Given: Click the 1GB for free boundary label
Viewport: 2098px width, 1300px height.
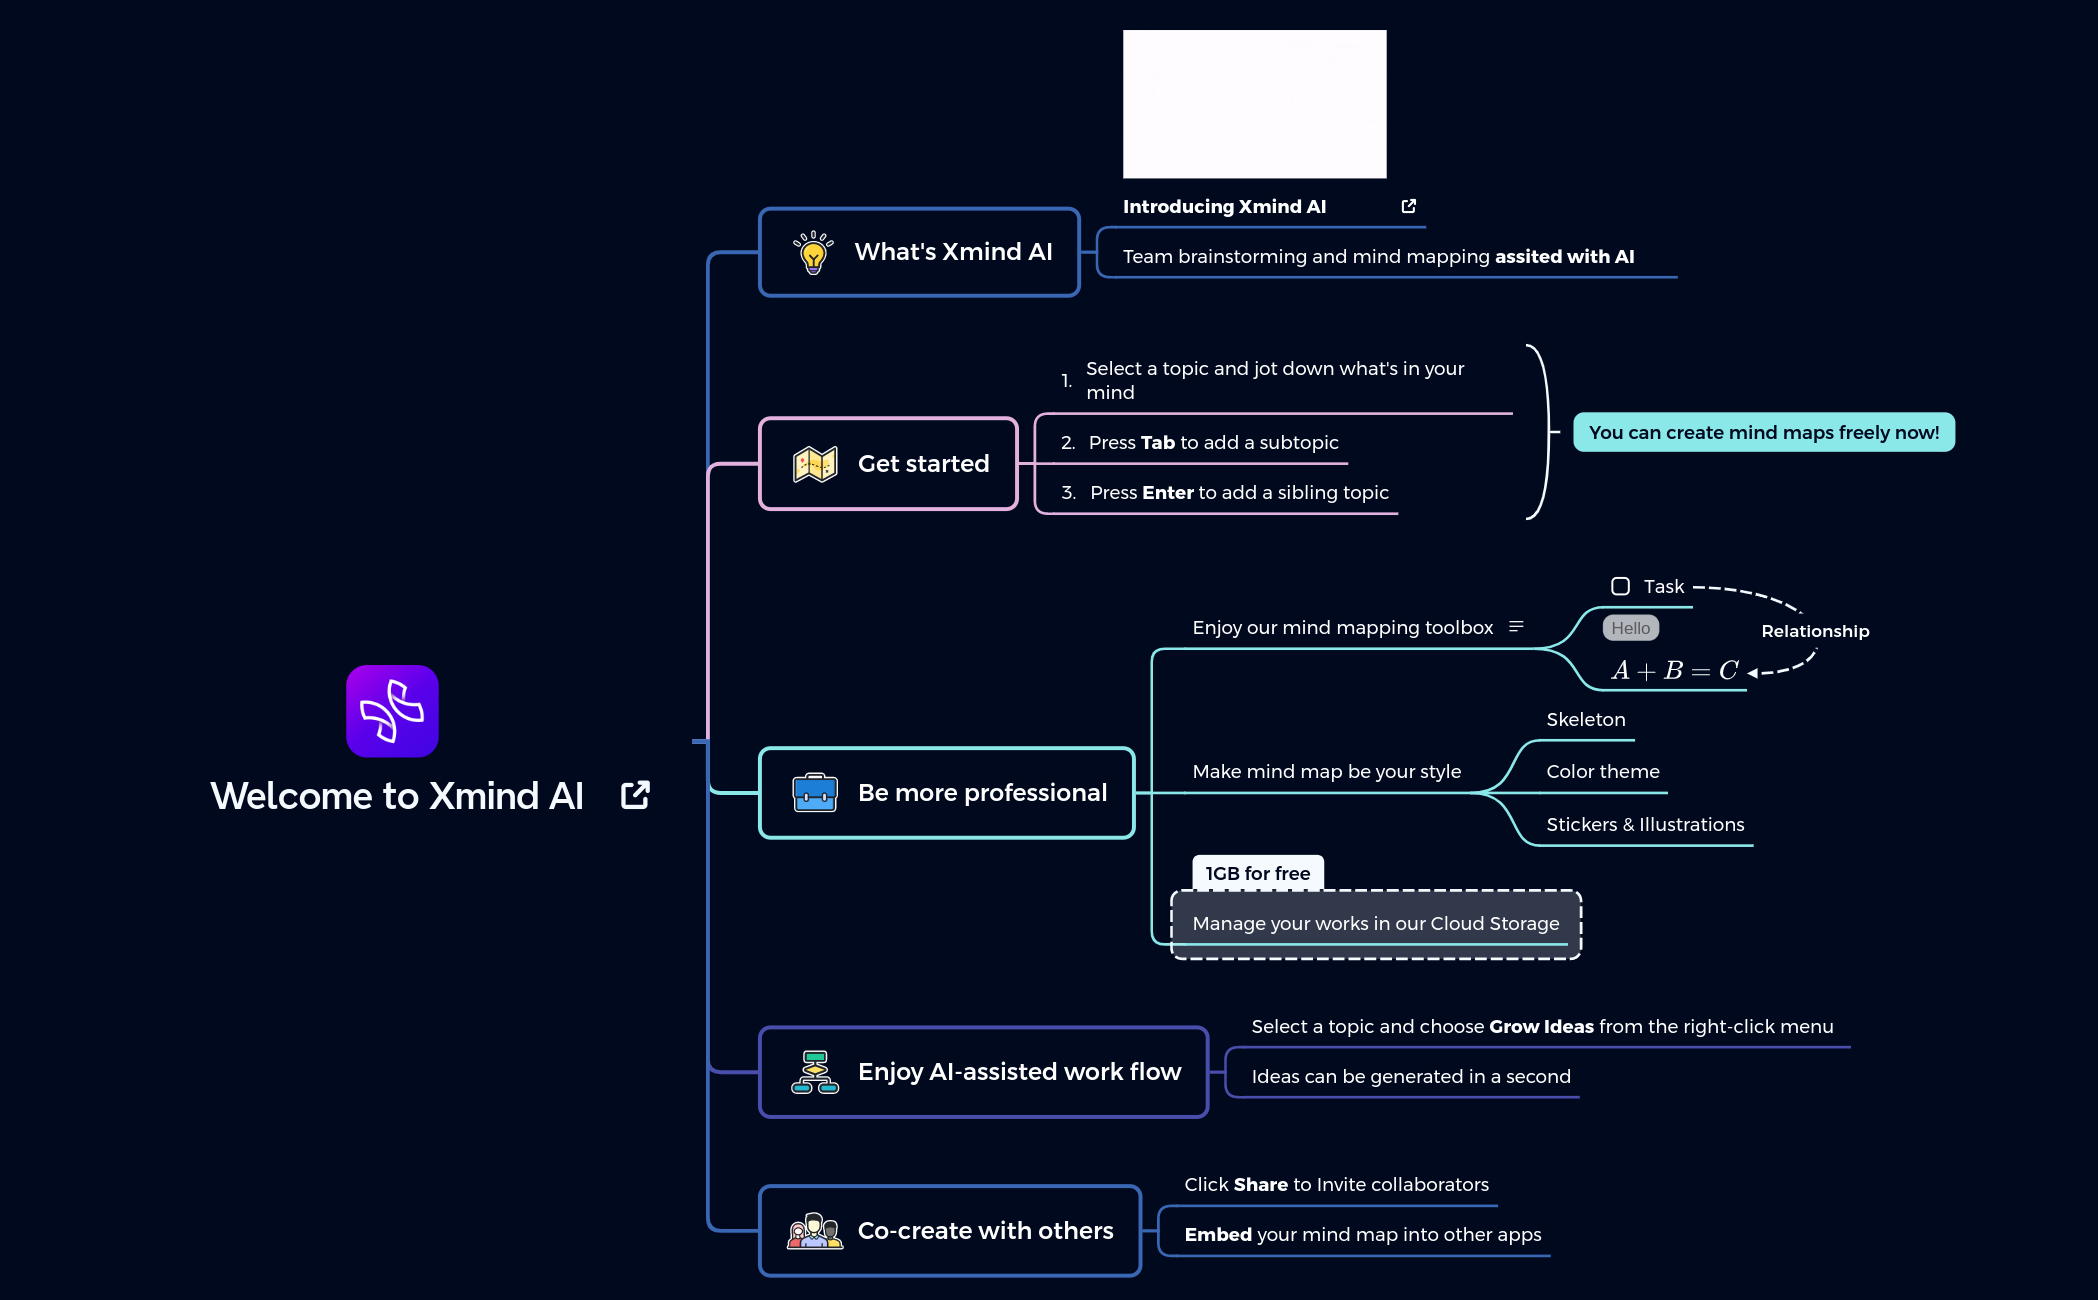Looking at the screenshot, I should click(1258, 873).
